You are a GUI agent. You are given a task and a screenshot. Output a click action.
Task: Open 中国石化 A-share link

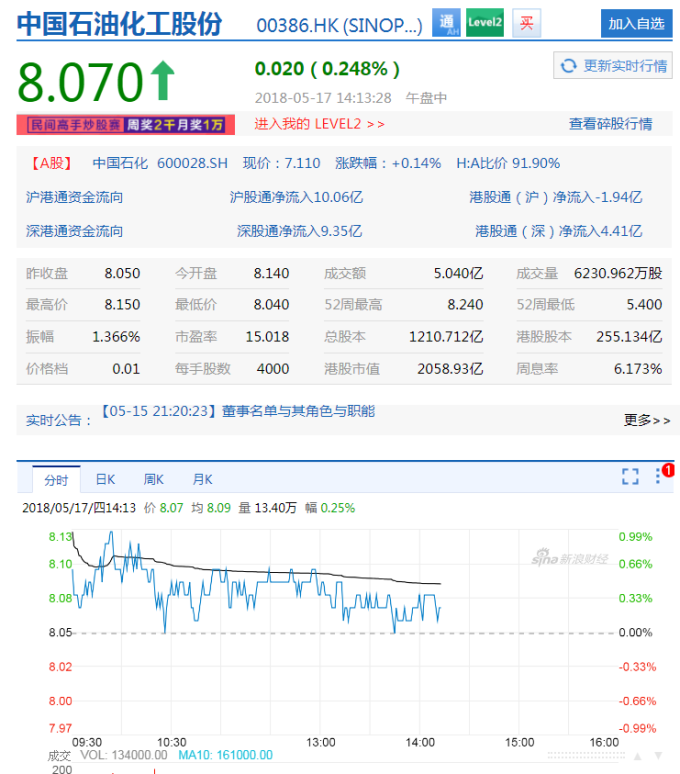pos(120,163)
